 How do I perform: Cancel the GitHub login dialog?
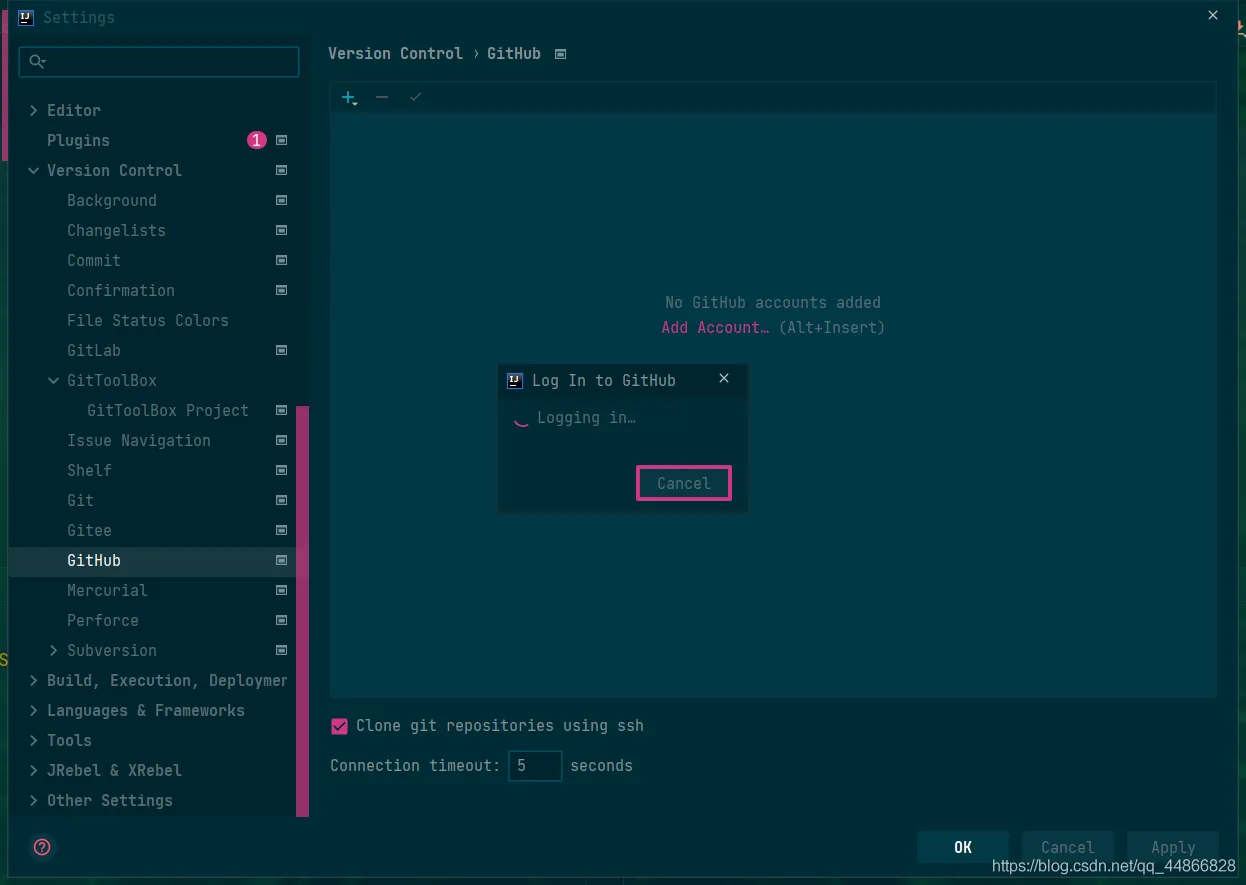684,483
